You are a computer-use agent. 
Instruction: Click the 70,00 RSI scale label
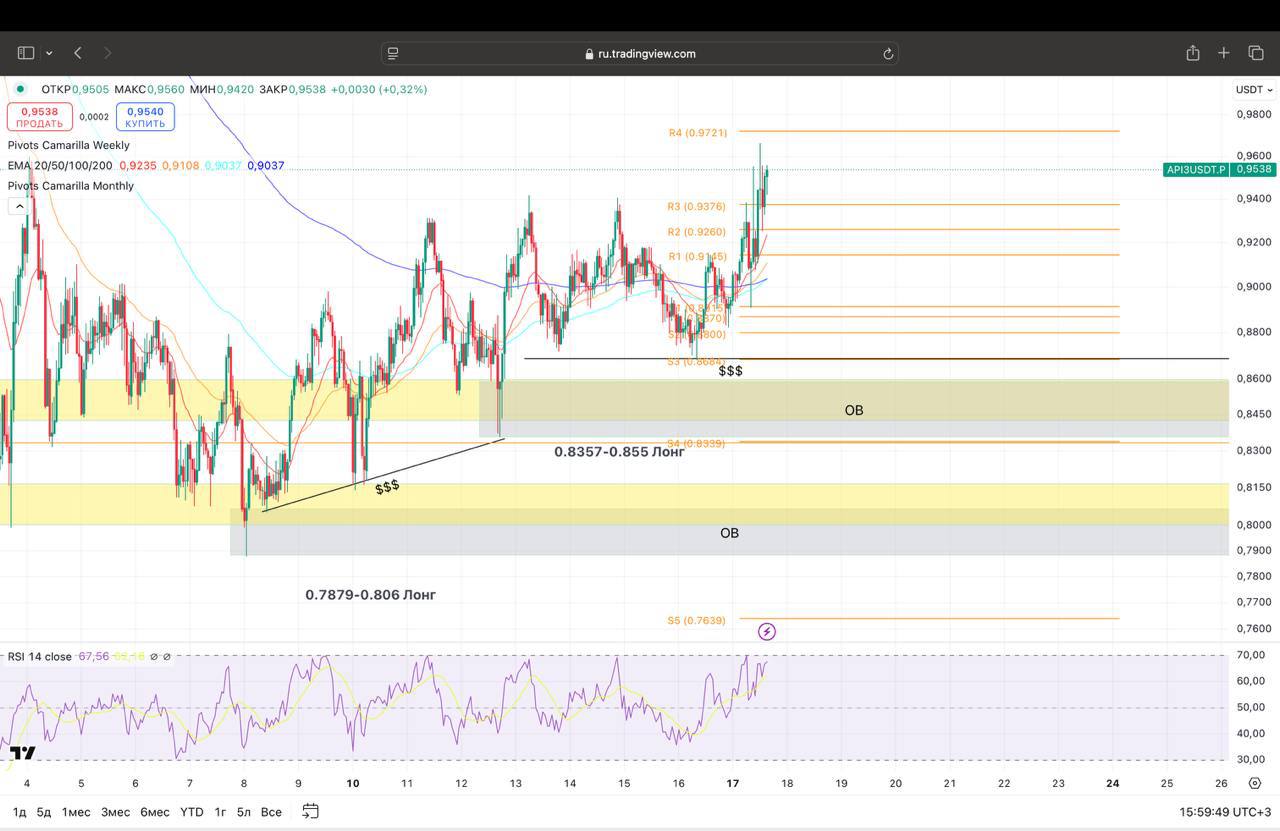pos(1251,655)
